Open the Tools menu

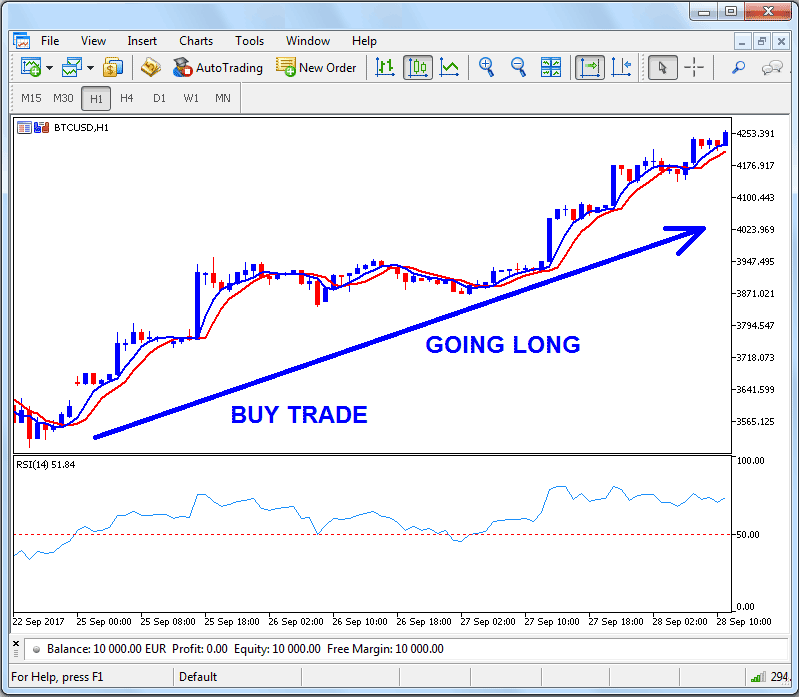(x=249, y=41)
